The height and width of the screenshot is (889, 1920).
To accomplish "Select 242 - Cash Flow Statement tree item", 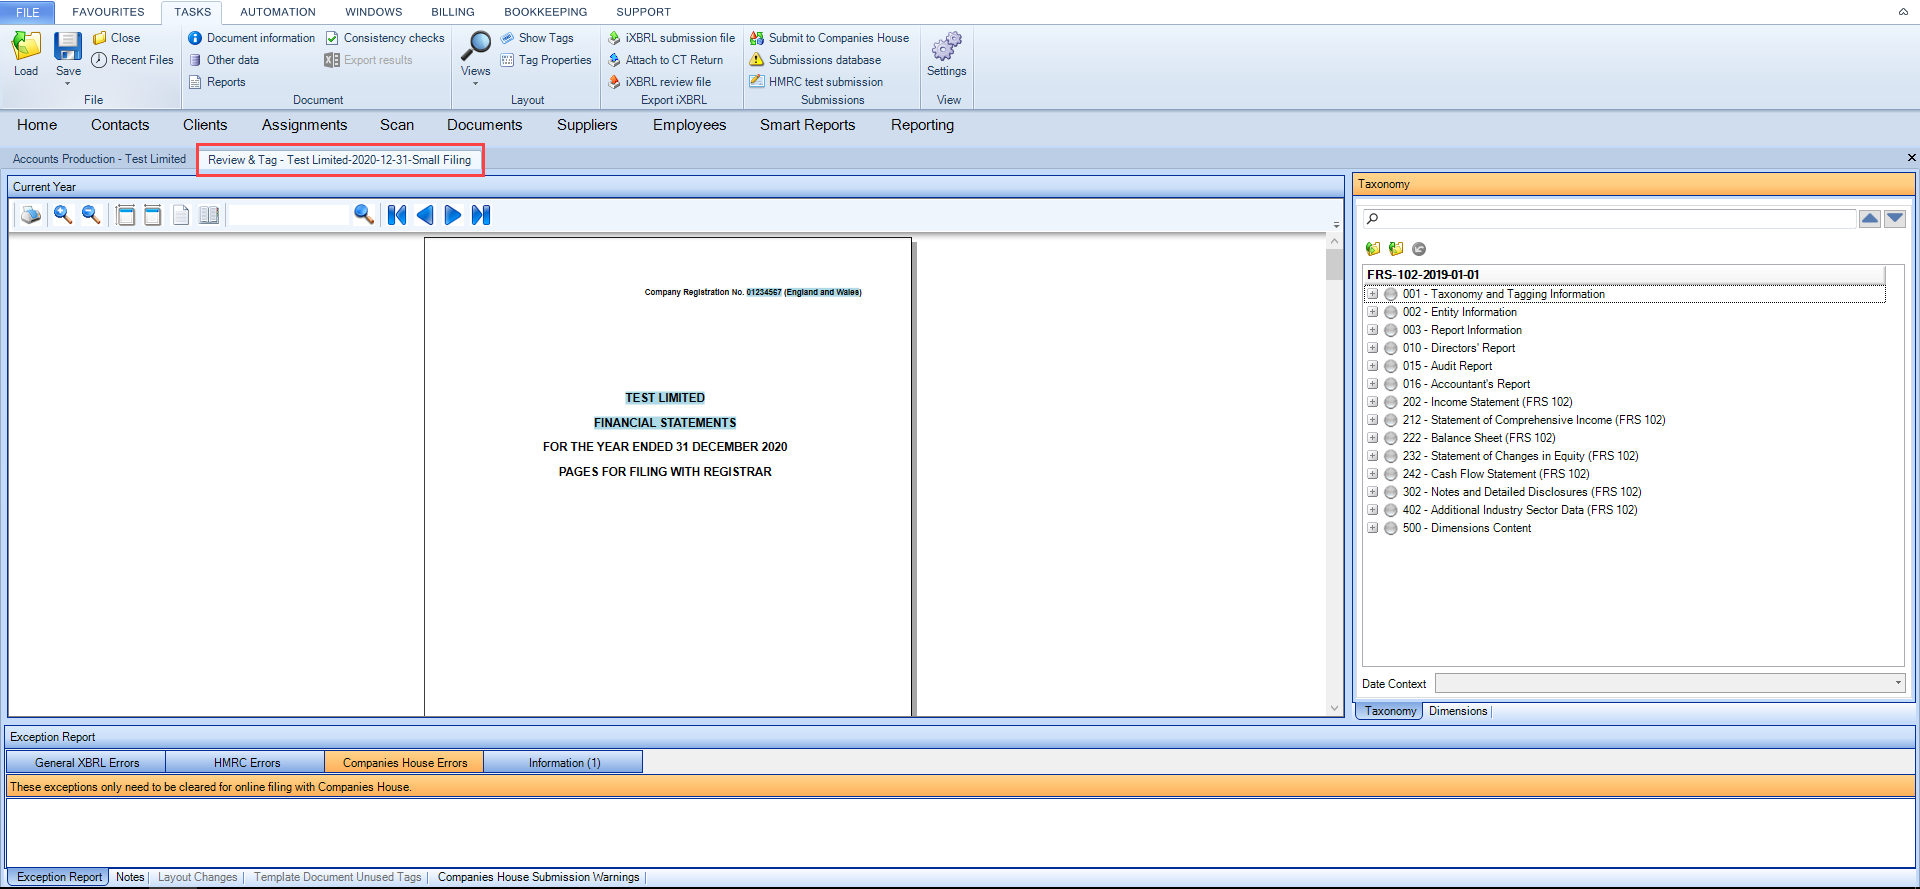I will (x=1495, y=474).
